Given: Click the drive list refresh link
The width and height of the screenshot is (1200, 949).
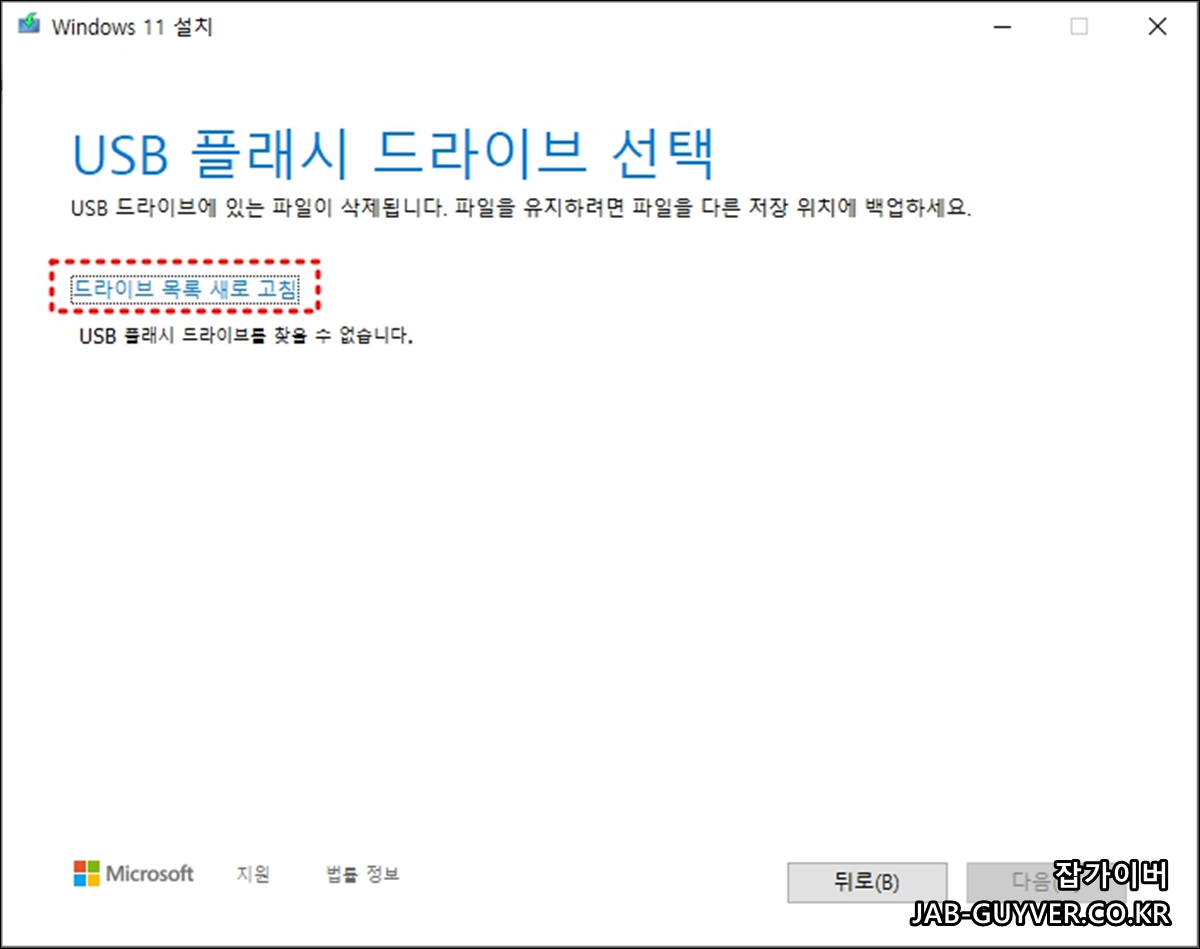Looking at the screenshot, I should [x=185, y=289].
